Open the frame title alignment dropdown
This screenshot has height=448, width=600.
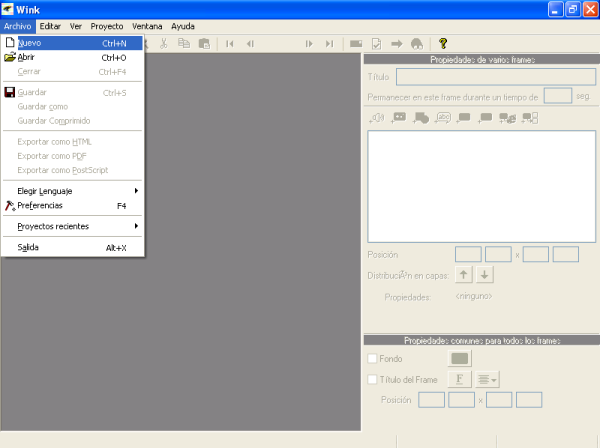tap(487, 379)
